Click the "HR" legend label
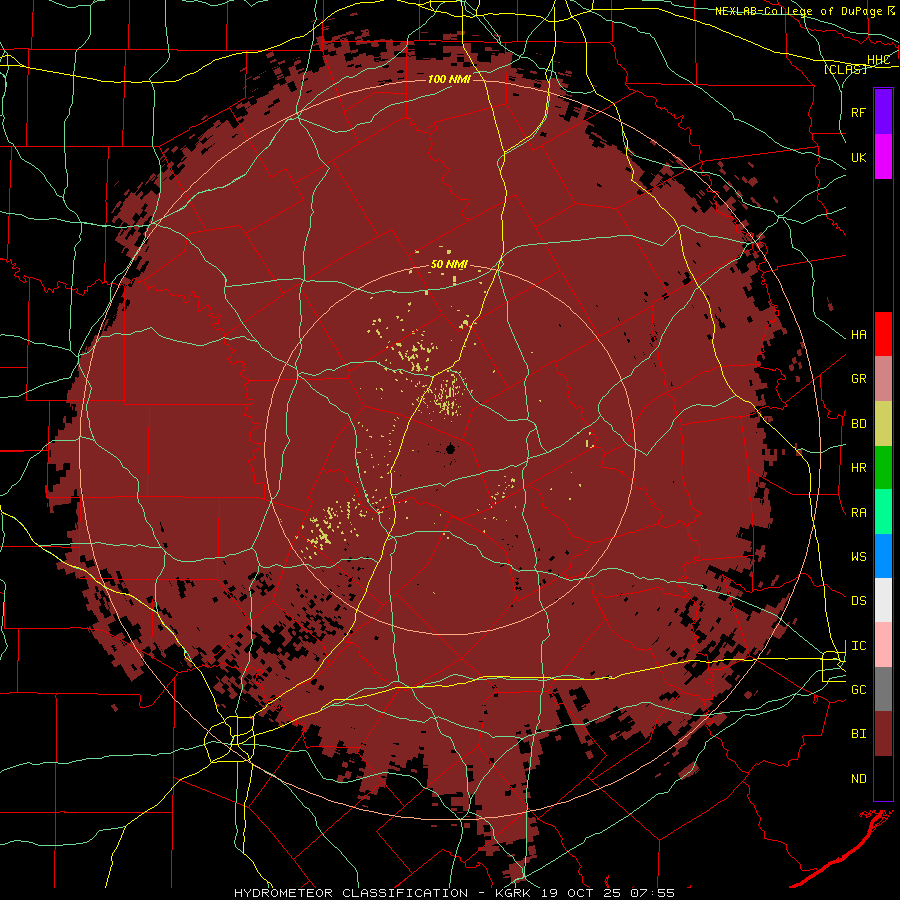Screen dimensions: 900x900 tap(858, 468)
